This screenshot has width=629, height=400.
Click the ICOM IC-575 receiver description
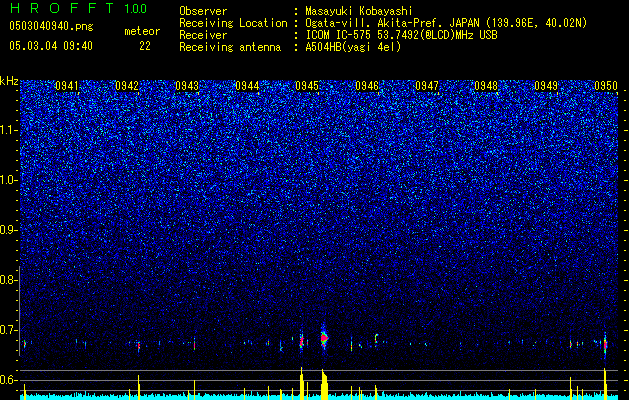[401, 35]
